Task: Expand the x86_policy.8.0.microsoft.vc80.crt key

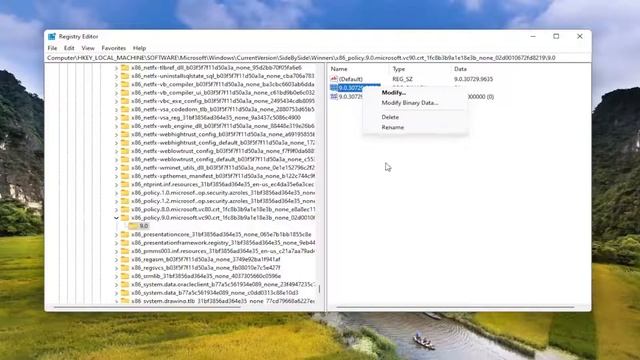Action: 116,209
